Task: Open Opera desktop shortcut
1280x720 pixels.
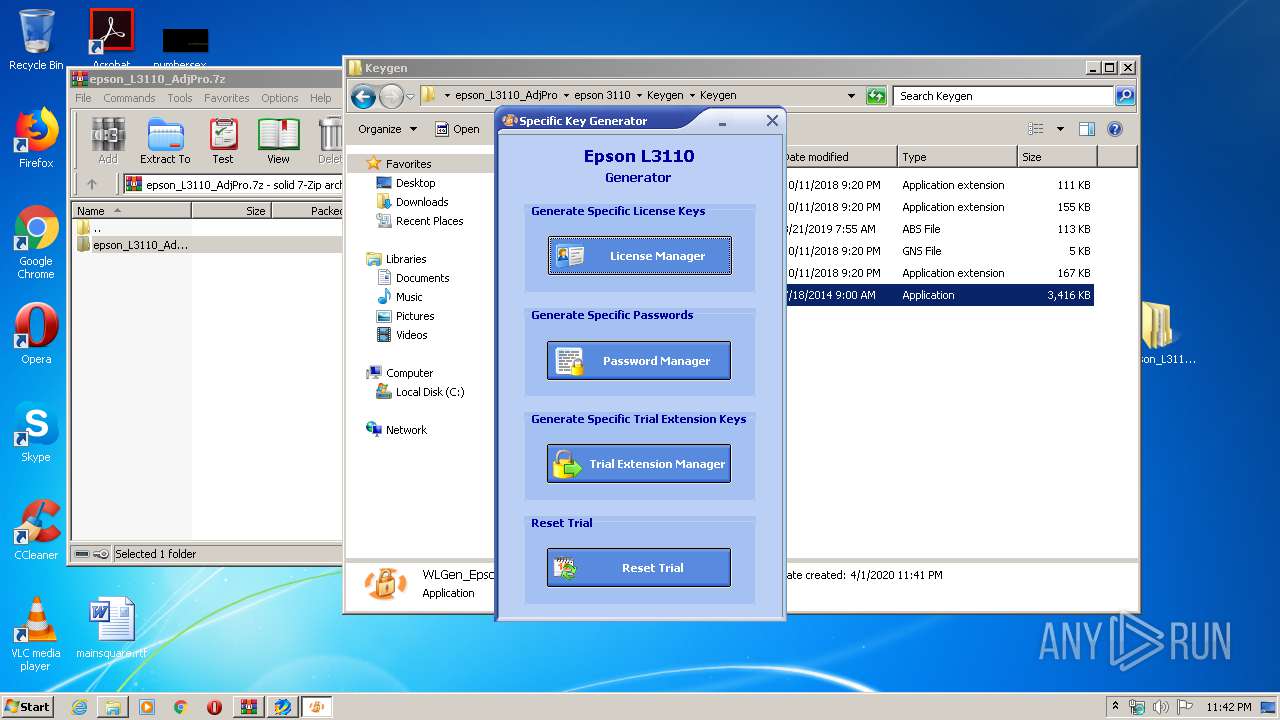Action: pyautogui.click(x=36, y=334)
